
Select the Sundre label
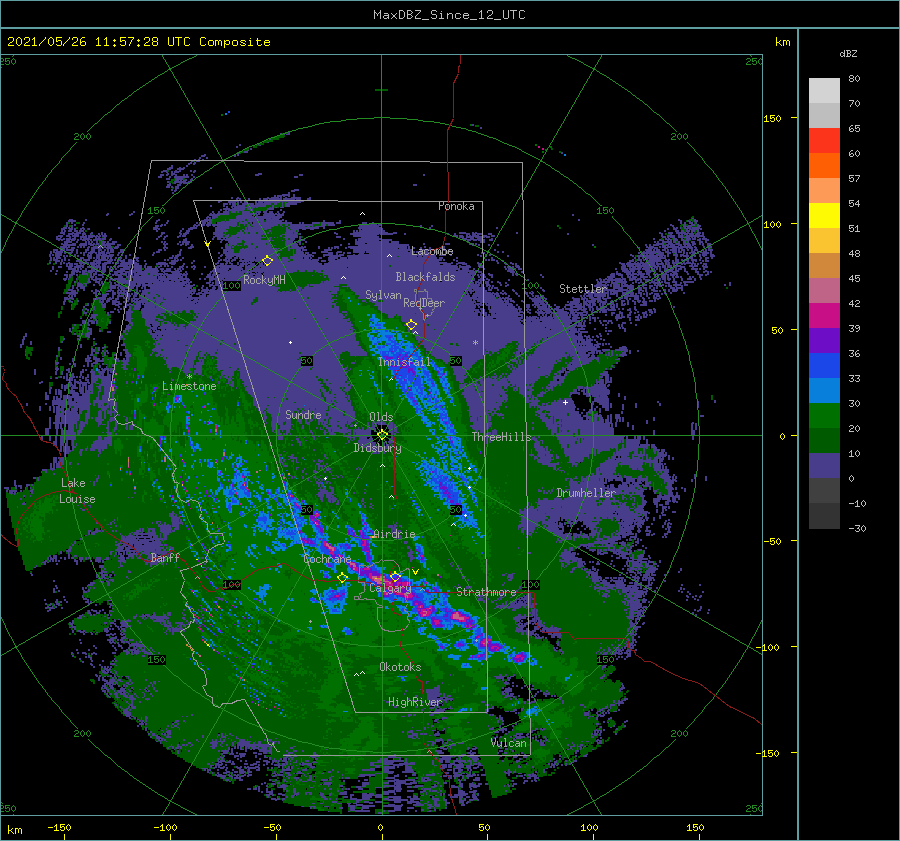[303, 414]
